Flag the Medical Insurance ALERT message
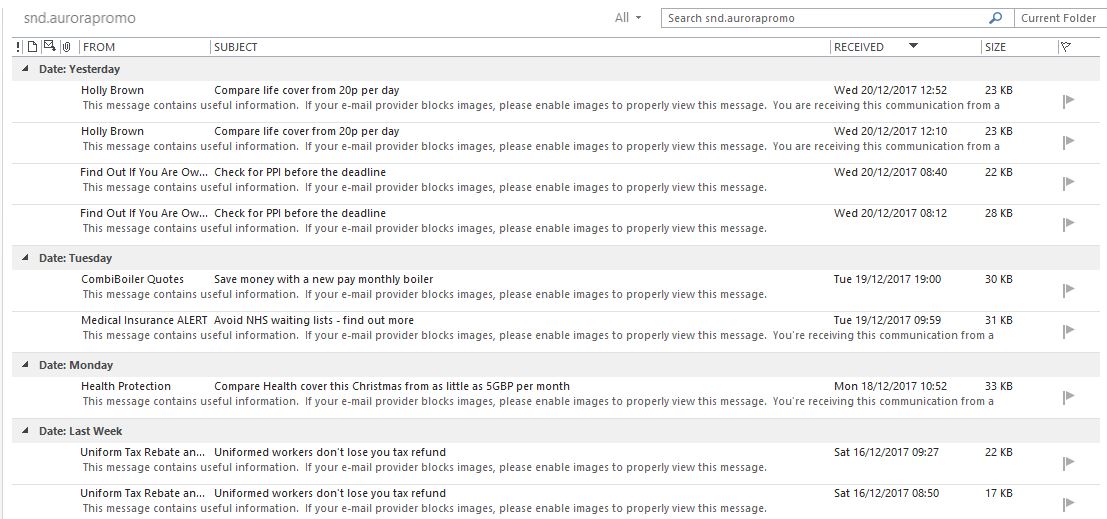The width and height of the screenshot is (1107, 519). (1068, 330)
